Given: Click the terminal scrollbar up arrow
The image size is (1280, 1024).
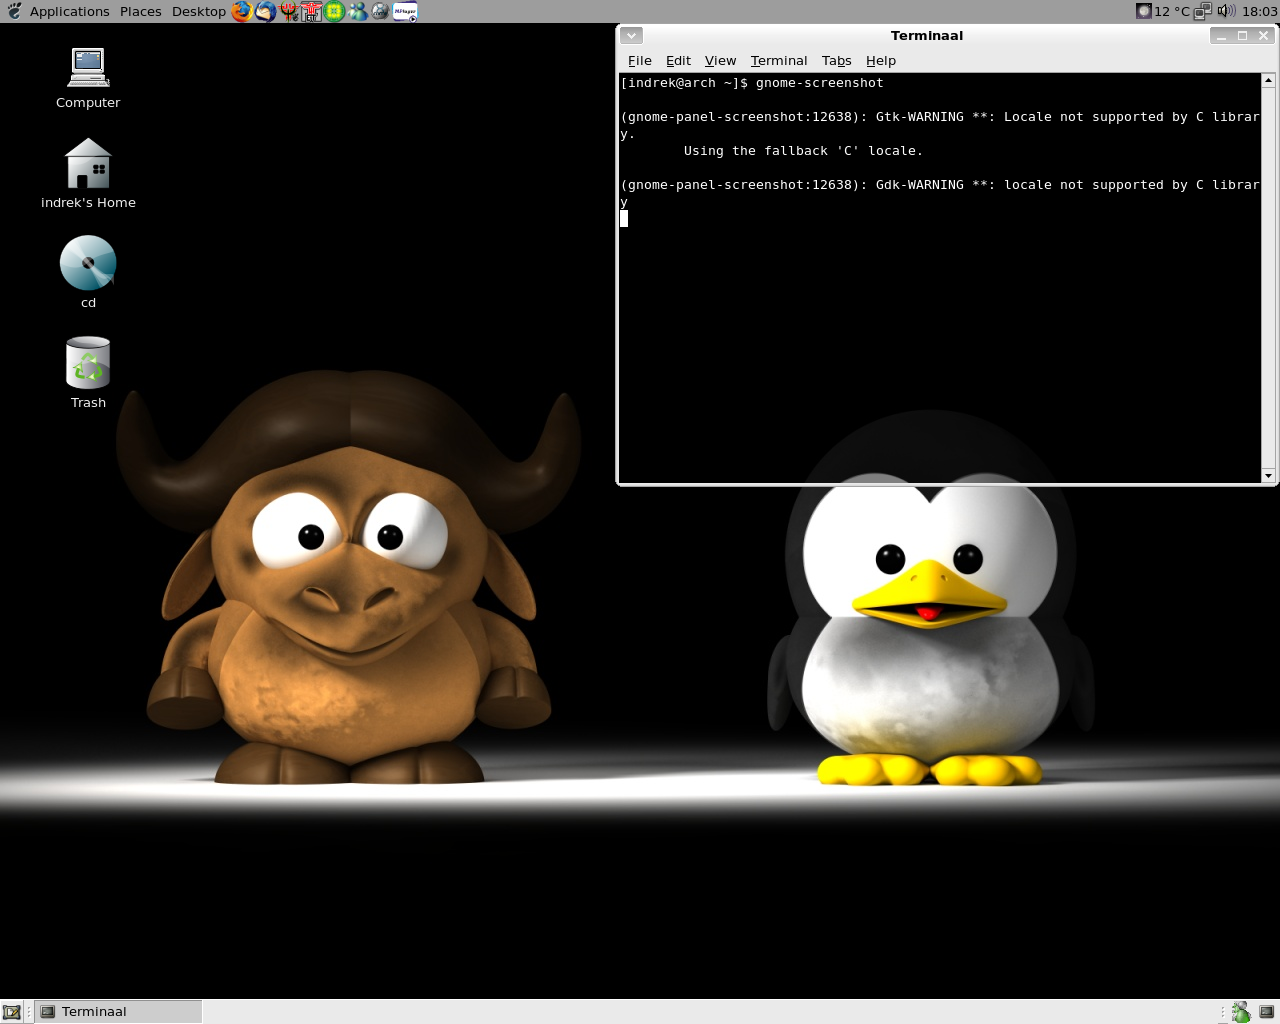Looking at the screenshot, I should [x=1268, y=80].
